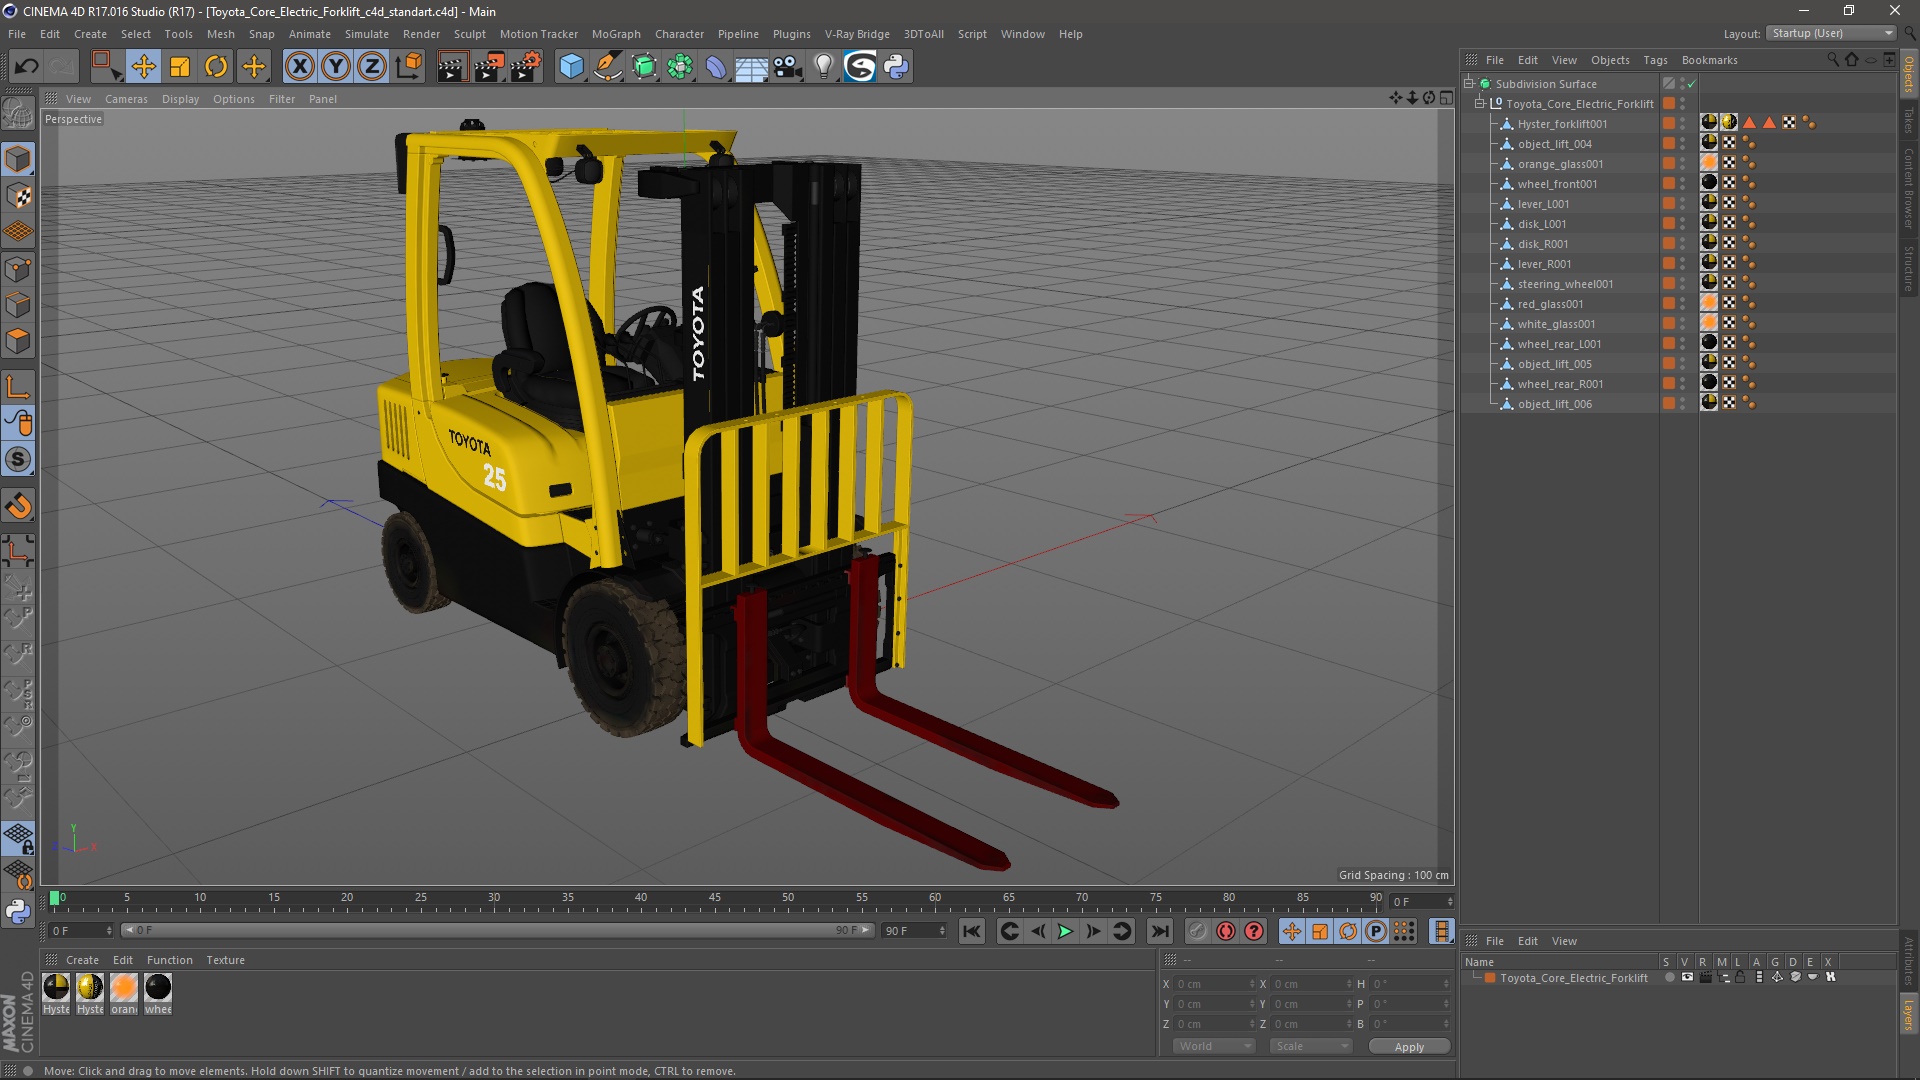The width and height of the screenshot is (1920, 1080).
Task: Toggle Enable Axis tool in sidebar
Action: [18, 387]
